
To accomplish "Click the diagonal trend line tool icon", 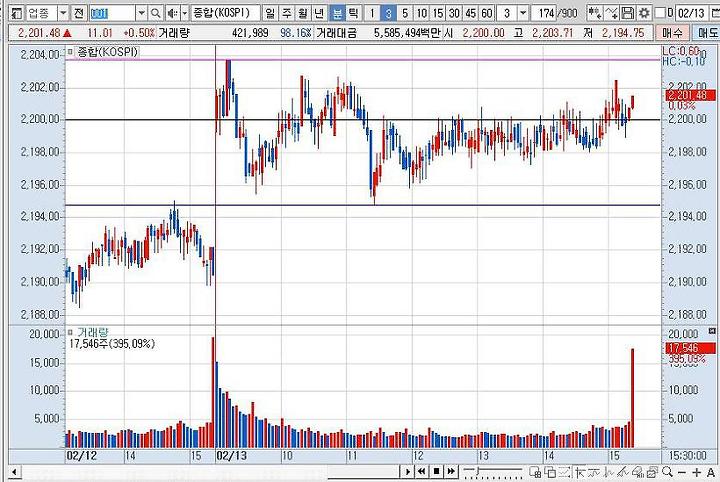I will 623,471.
